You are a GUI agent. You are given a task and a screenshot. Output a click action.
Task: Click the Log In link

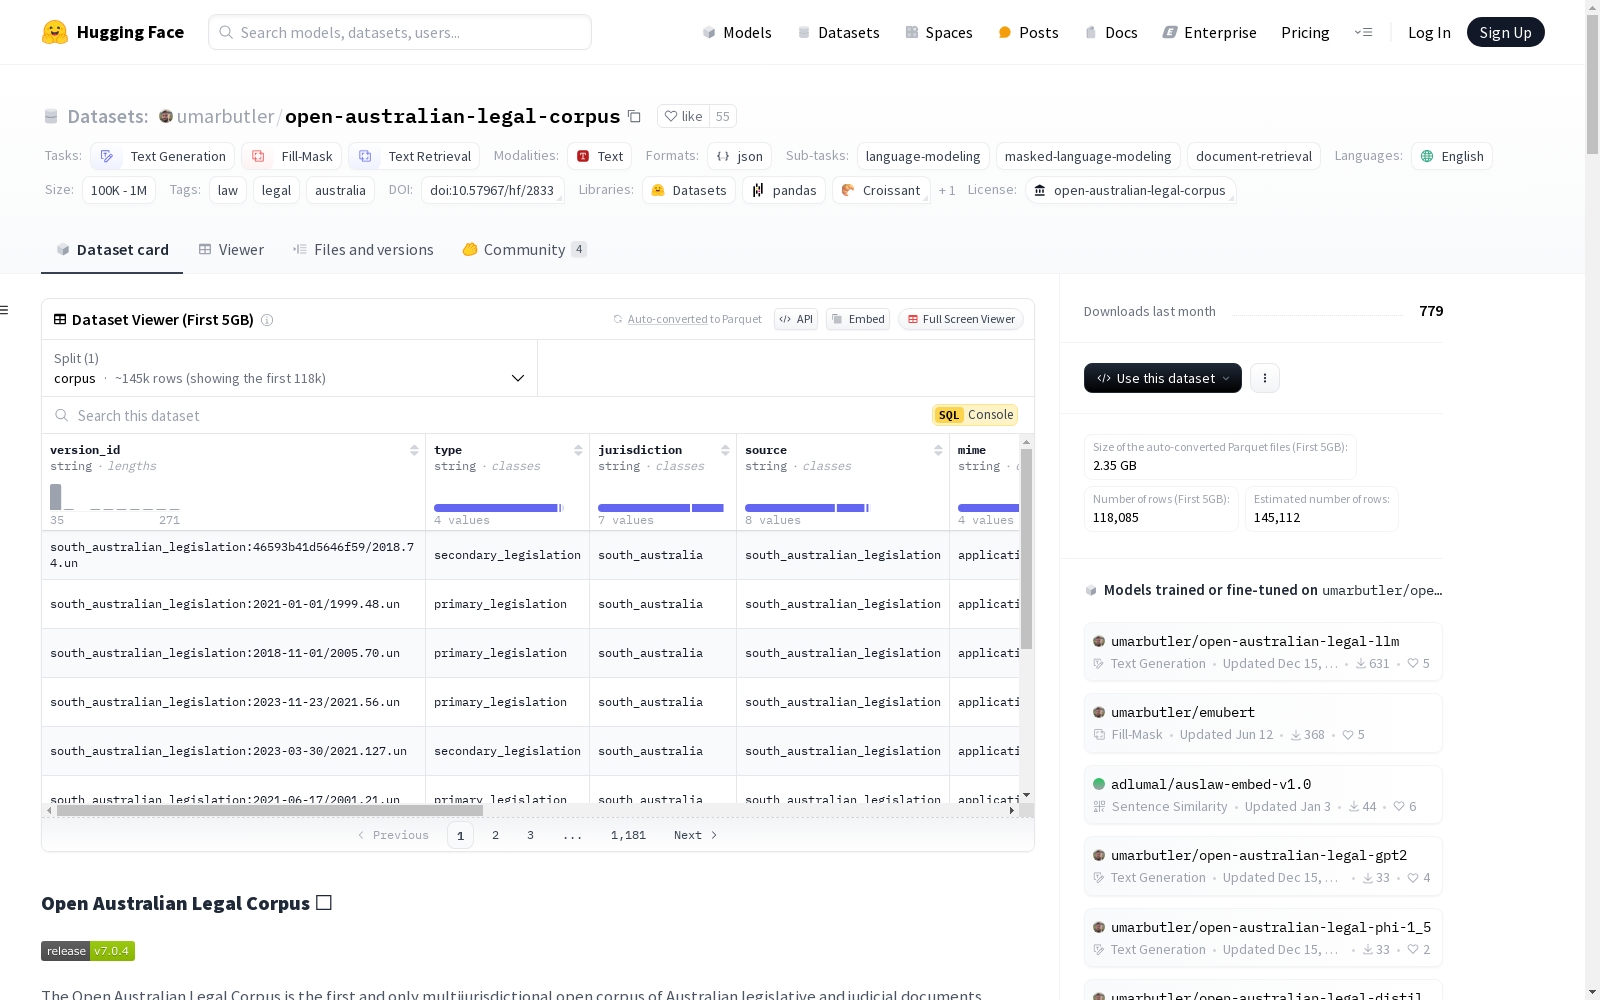1429,32
